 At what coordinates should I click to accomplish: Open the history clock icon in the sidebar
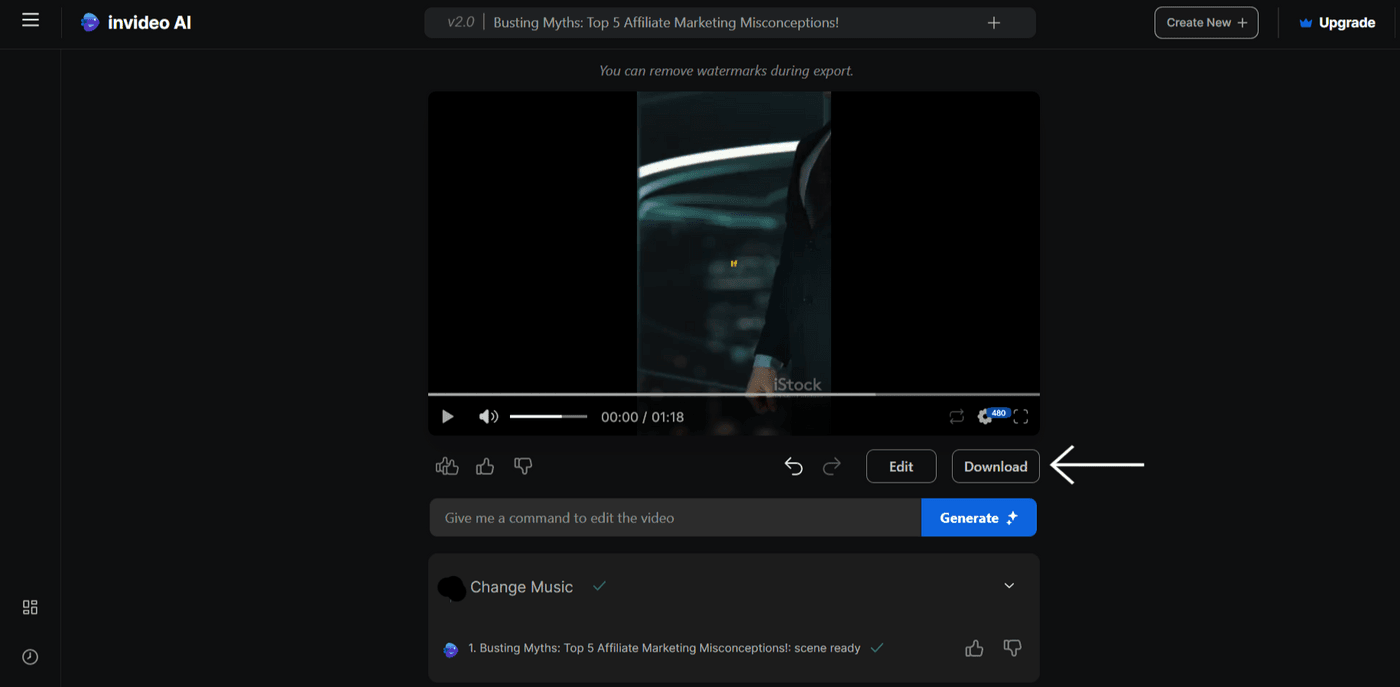tap(29, 656)
